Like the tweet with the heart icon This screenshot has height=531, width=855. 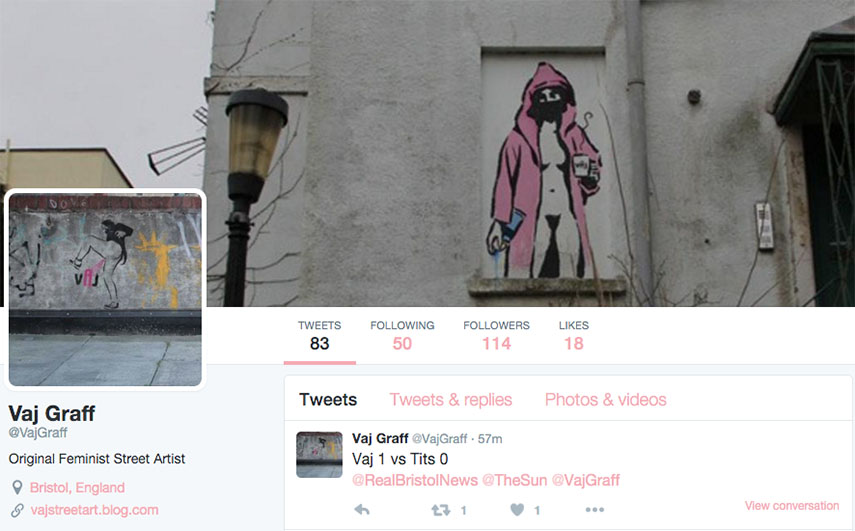coord(517,510)
